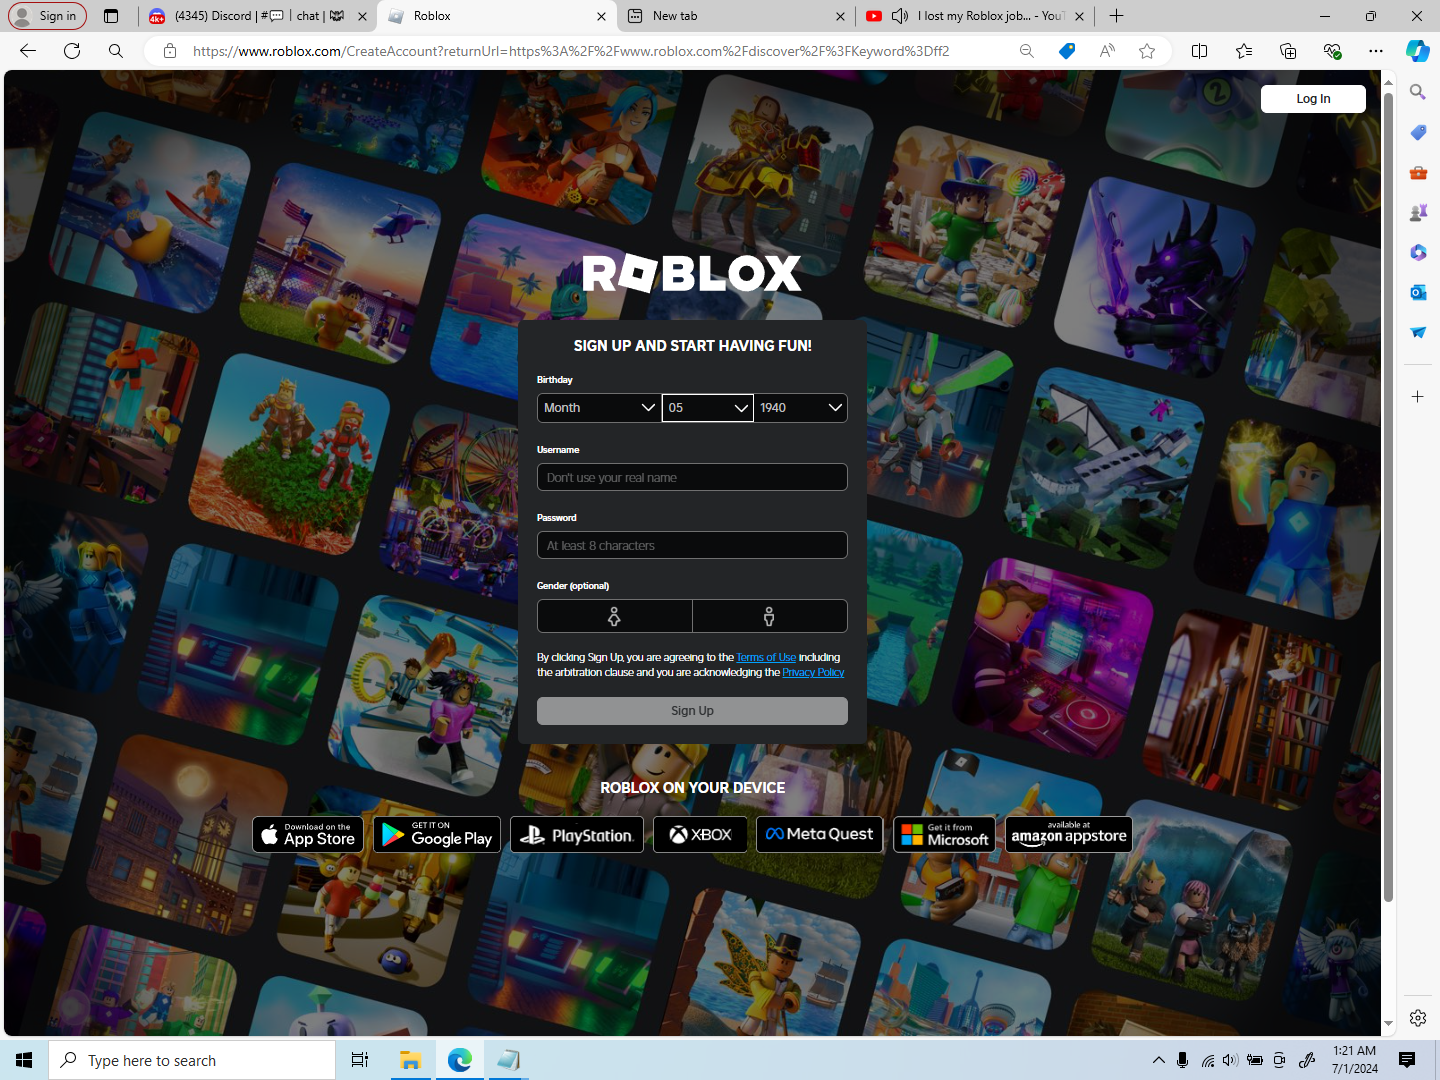This screenshot has height=1080, width=1440.
Task: Switch to the YouTube Roblox job tab
Action: [975, 16]
